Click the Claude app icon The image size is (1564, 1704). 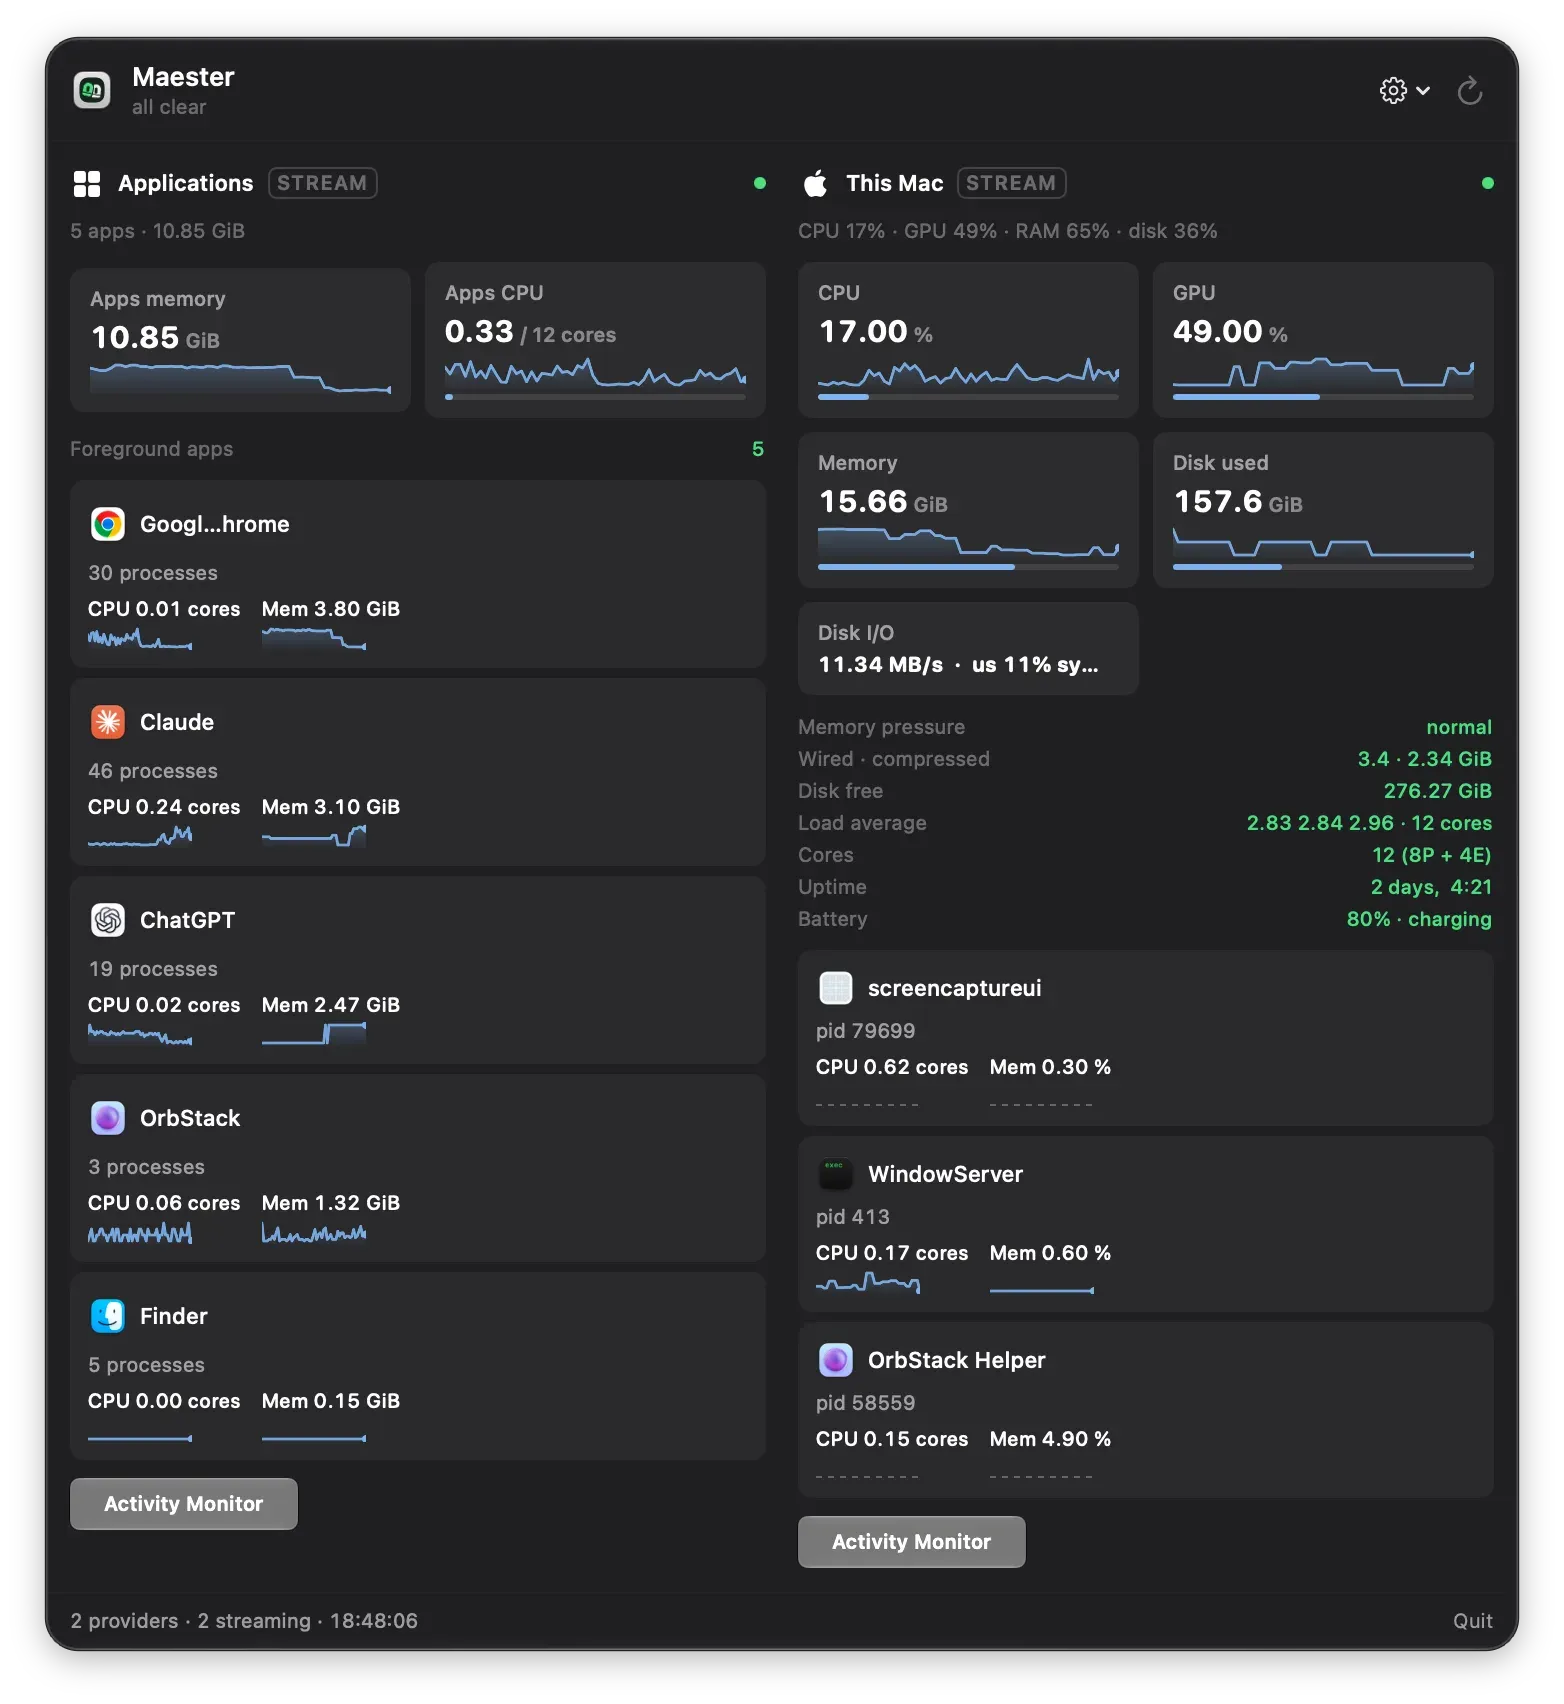click(x=108, y=722)
